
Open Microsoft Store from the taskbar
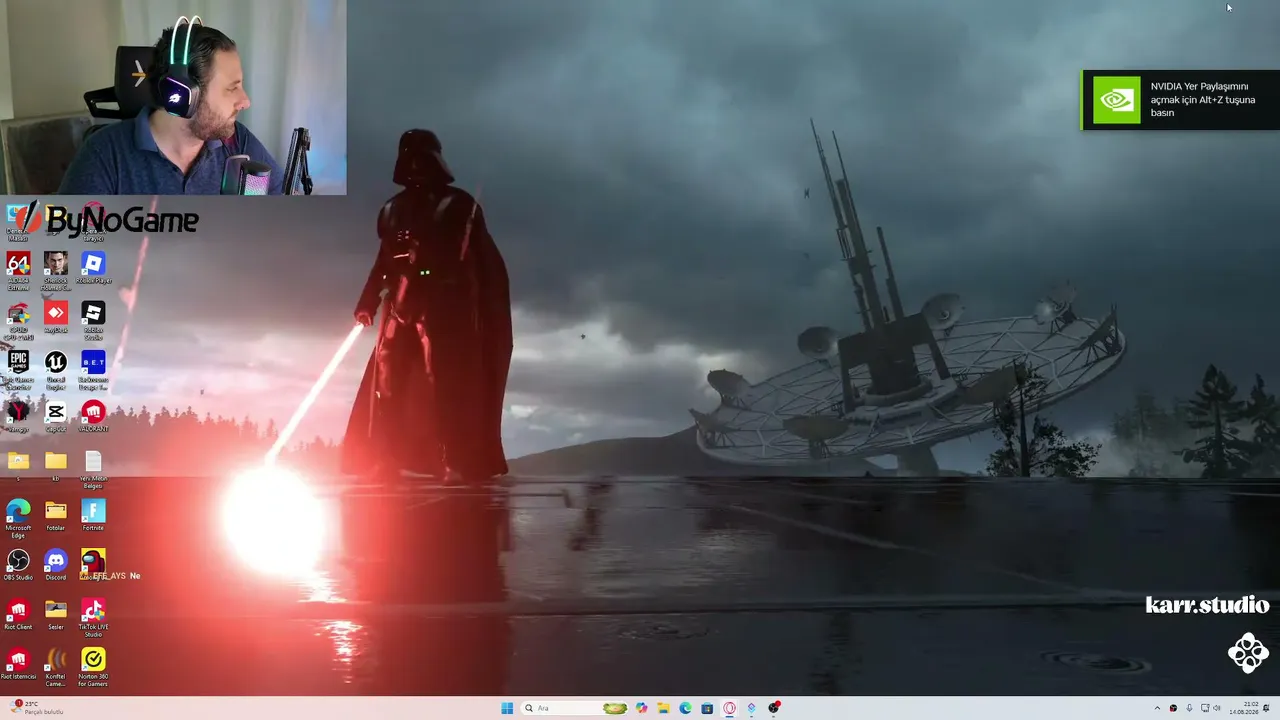point(707,708)
